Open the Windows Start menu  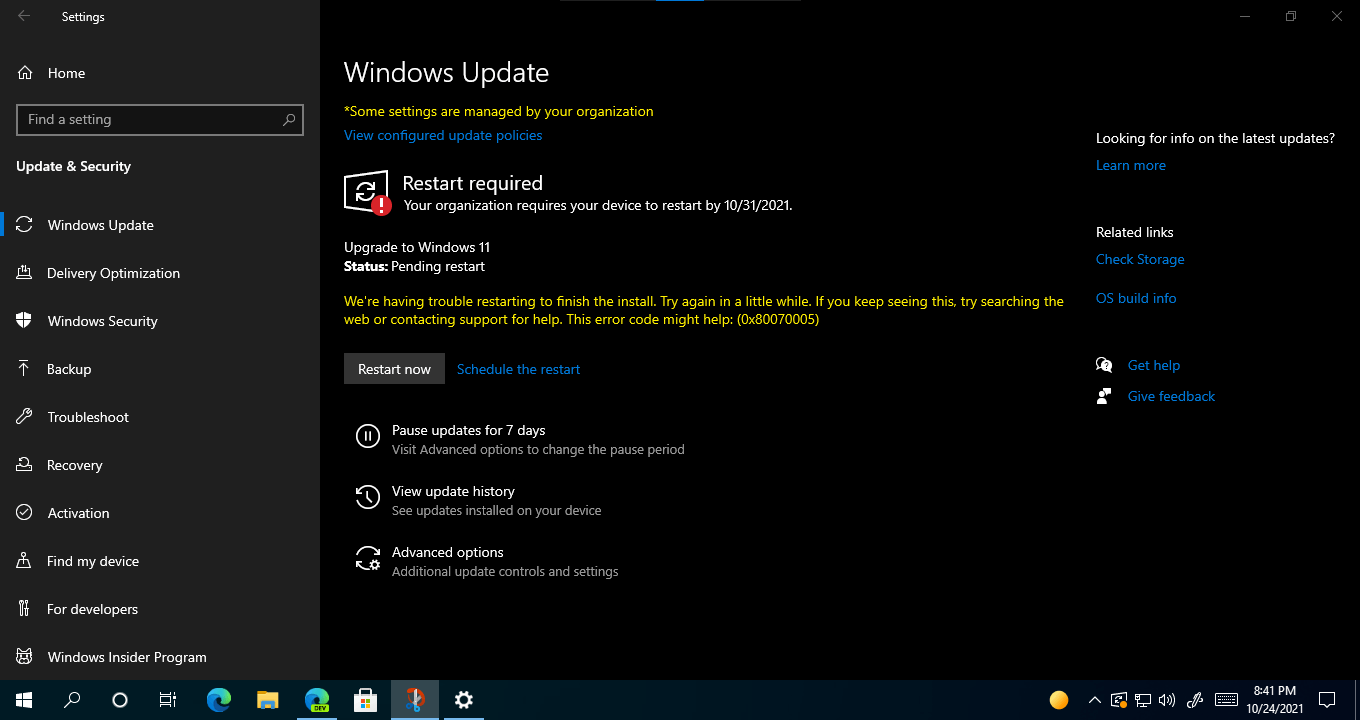(x=24, y=700)
